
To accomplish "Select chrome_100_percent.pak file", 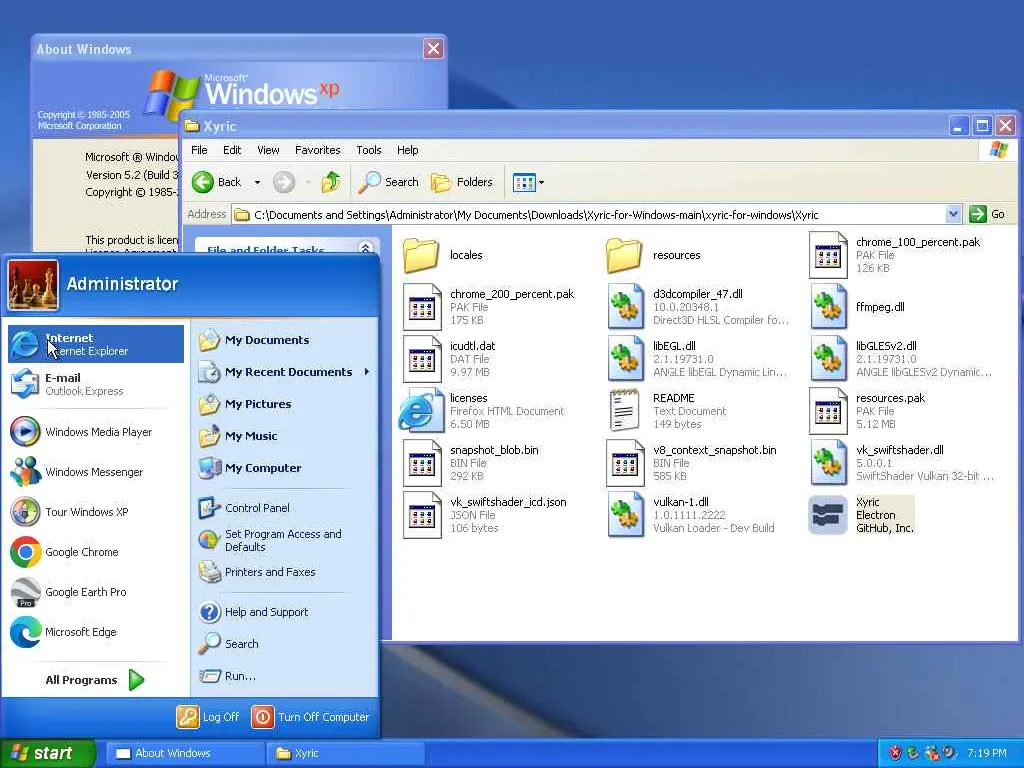I will pos(895,255).
